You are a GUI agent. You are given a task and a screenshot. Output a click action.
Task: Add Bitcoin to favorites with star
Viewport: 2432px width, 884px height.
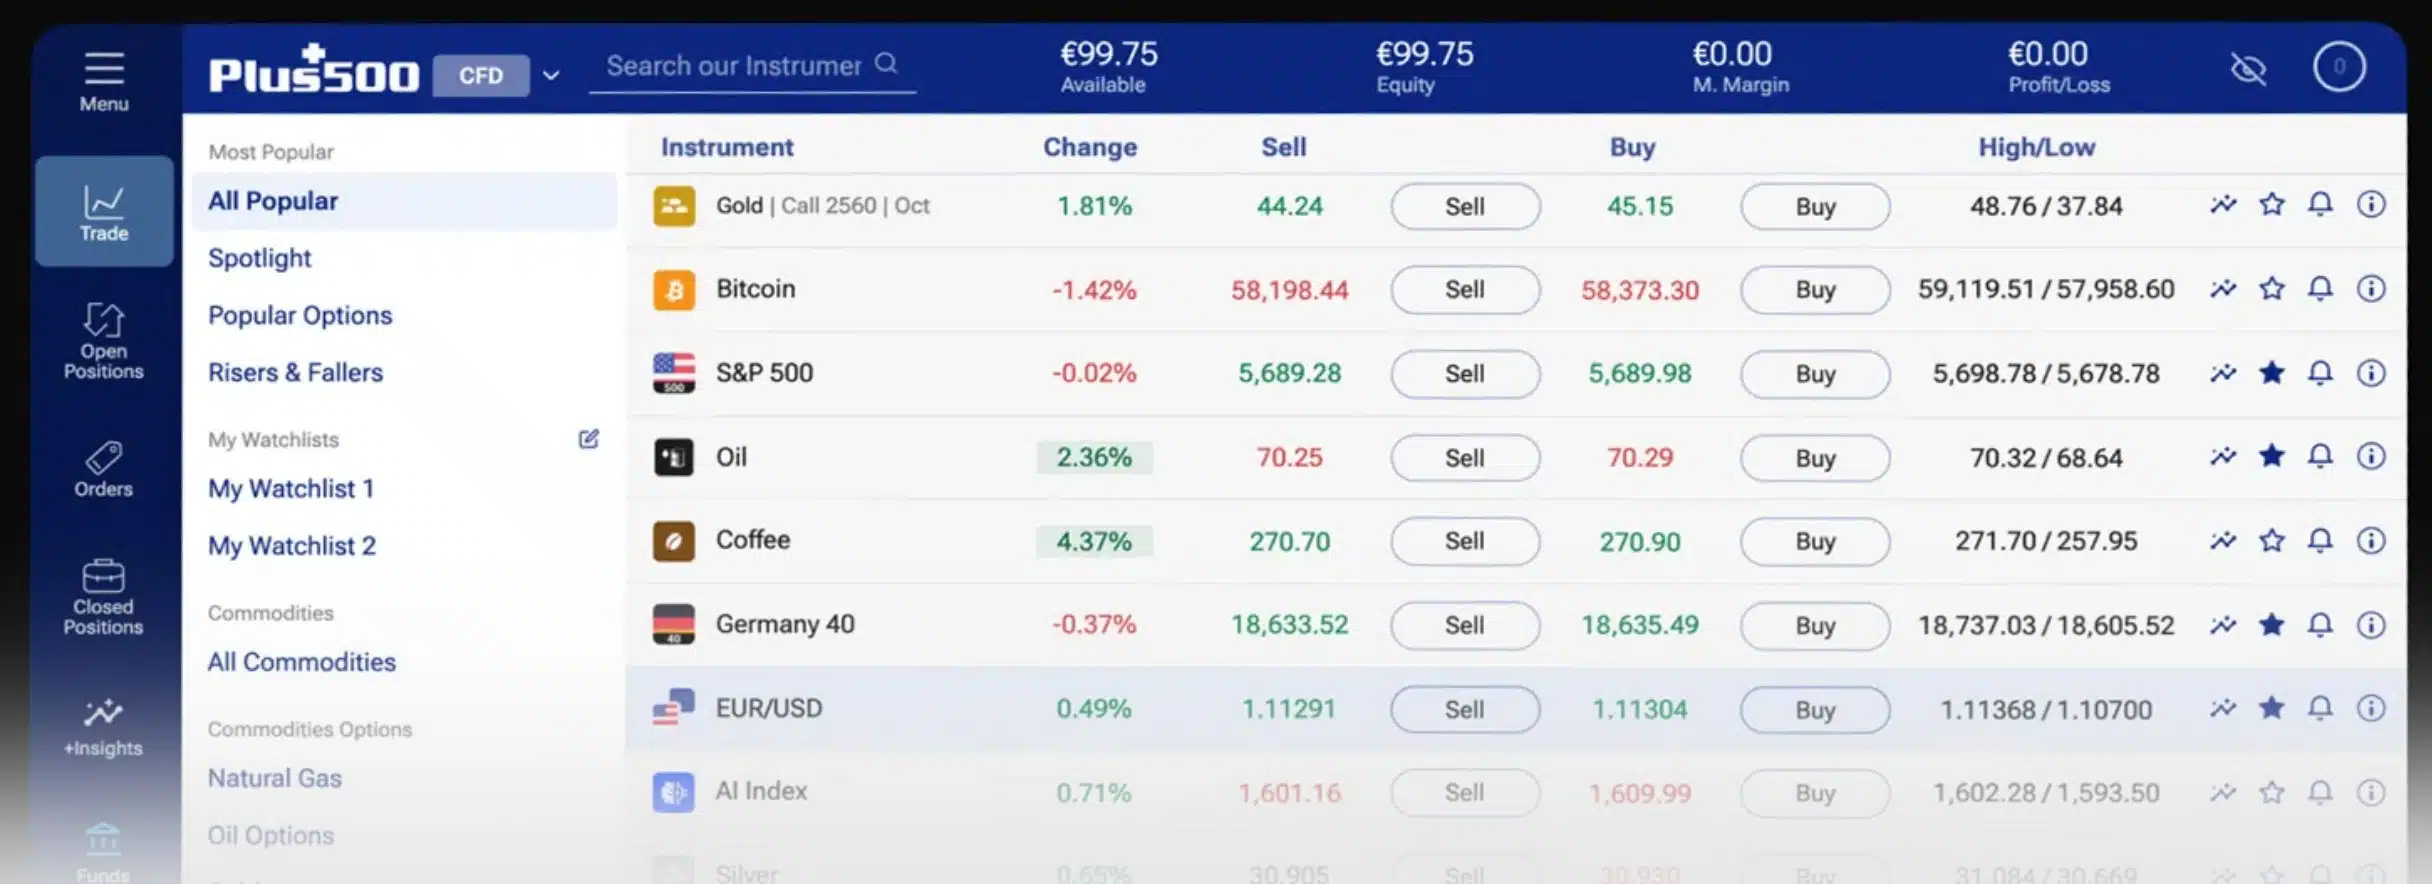pos(2272,289)
